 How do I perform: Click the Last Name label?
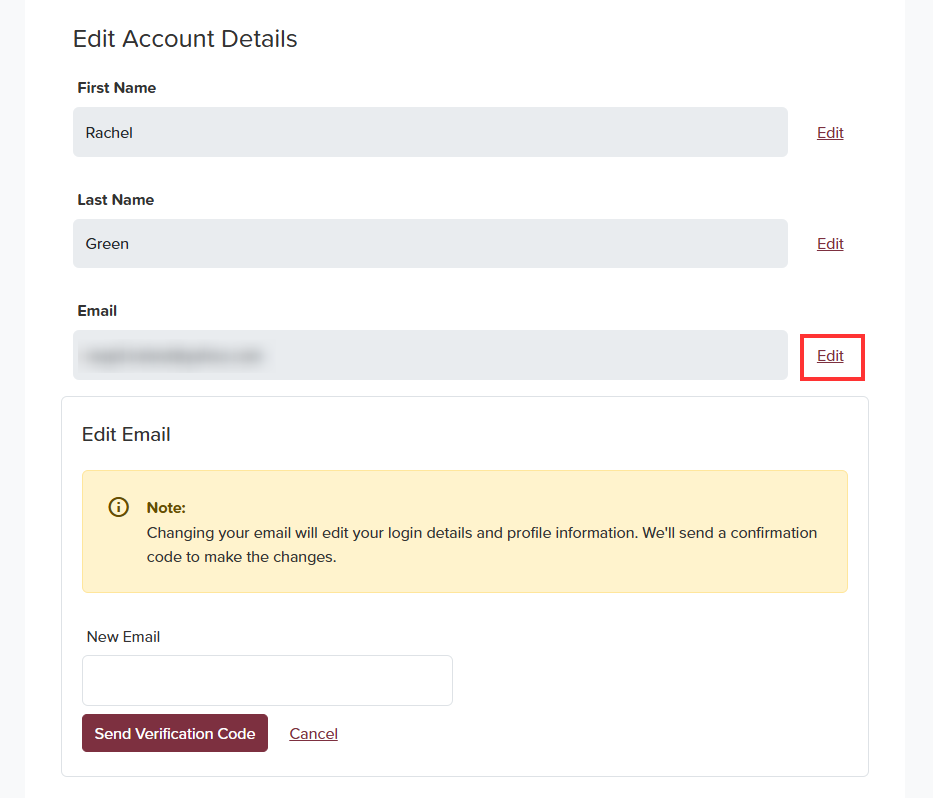[116, 200]
